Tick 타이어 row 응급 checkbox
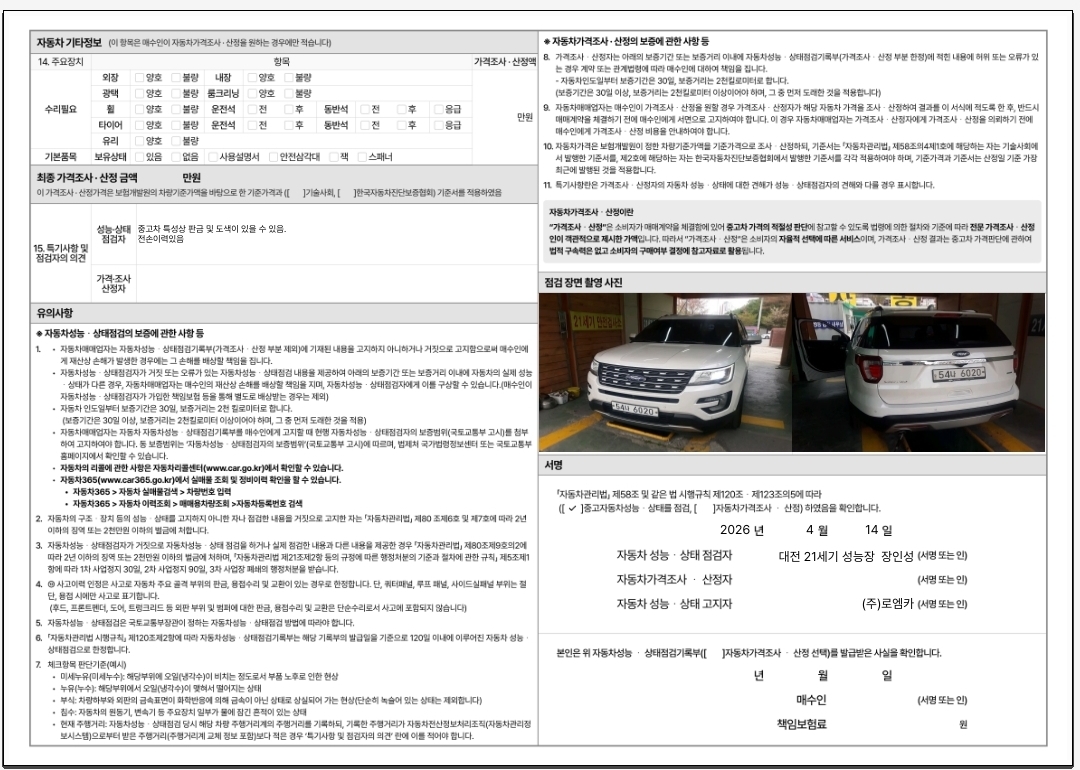The width and height of the screenshot is (1080, 770). [438, 125]
